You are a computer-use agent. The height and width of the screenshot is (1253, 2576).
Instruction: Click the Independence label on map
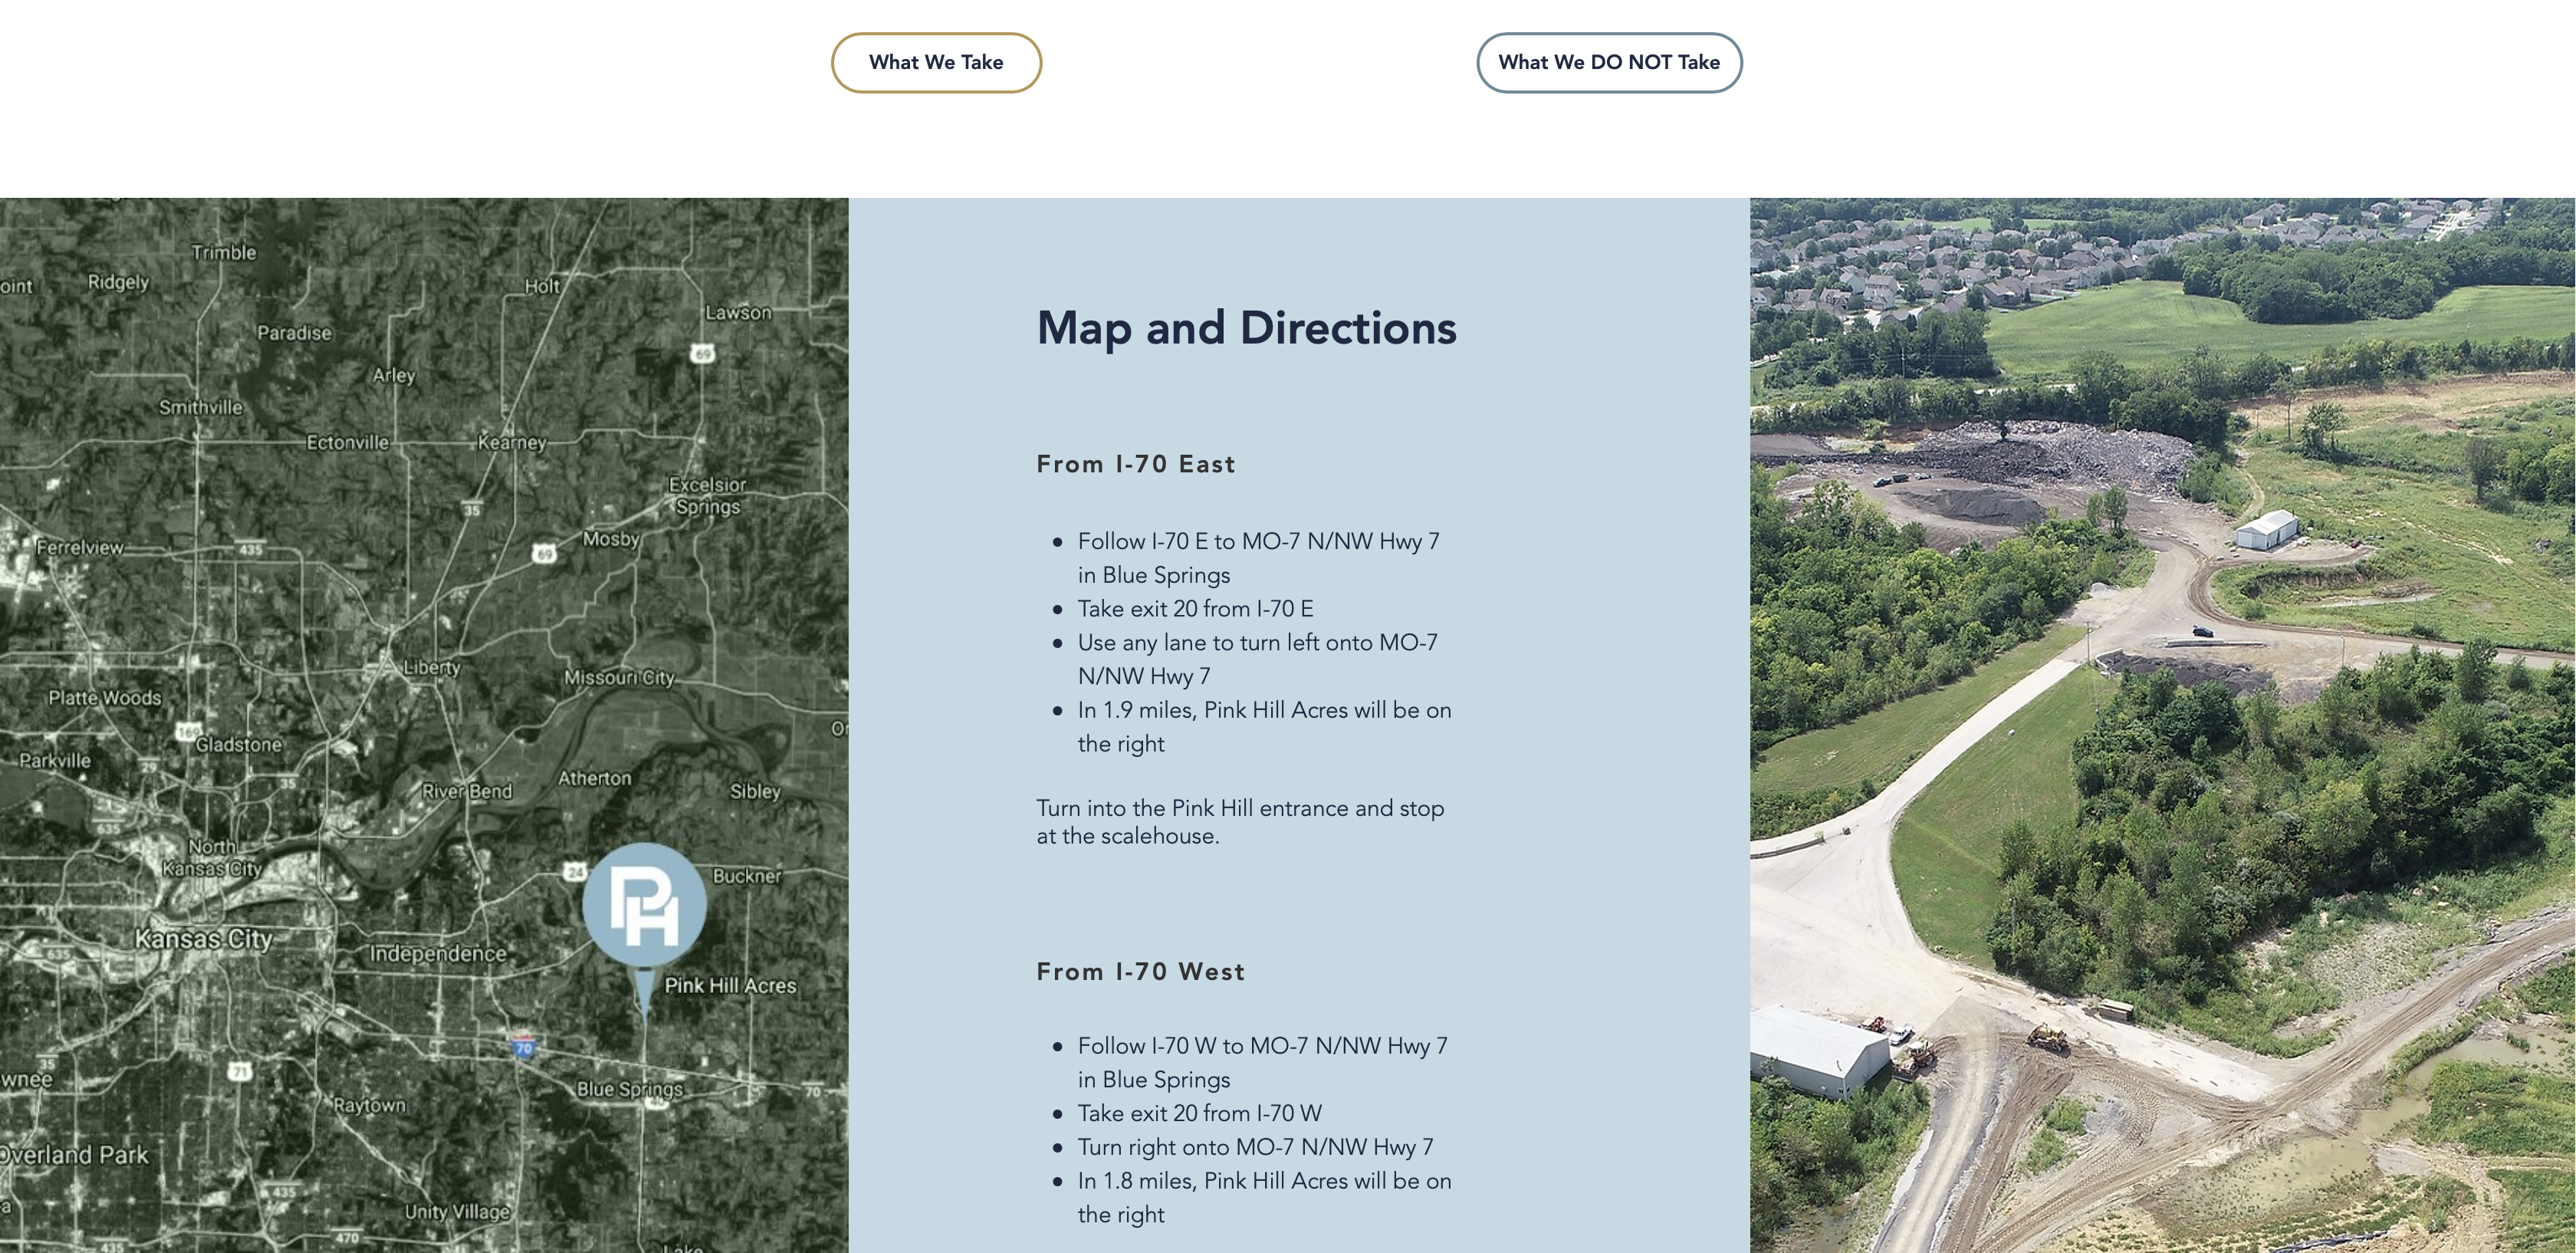click(438, 953)
